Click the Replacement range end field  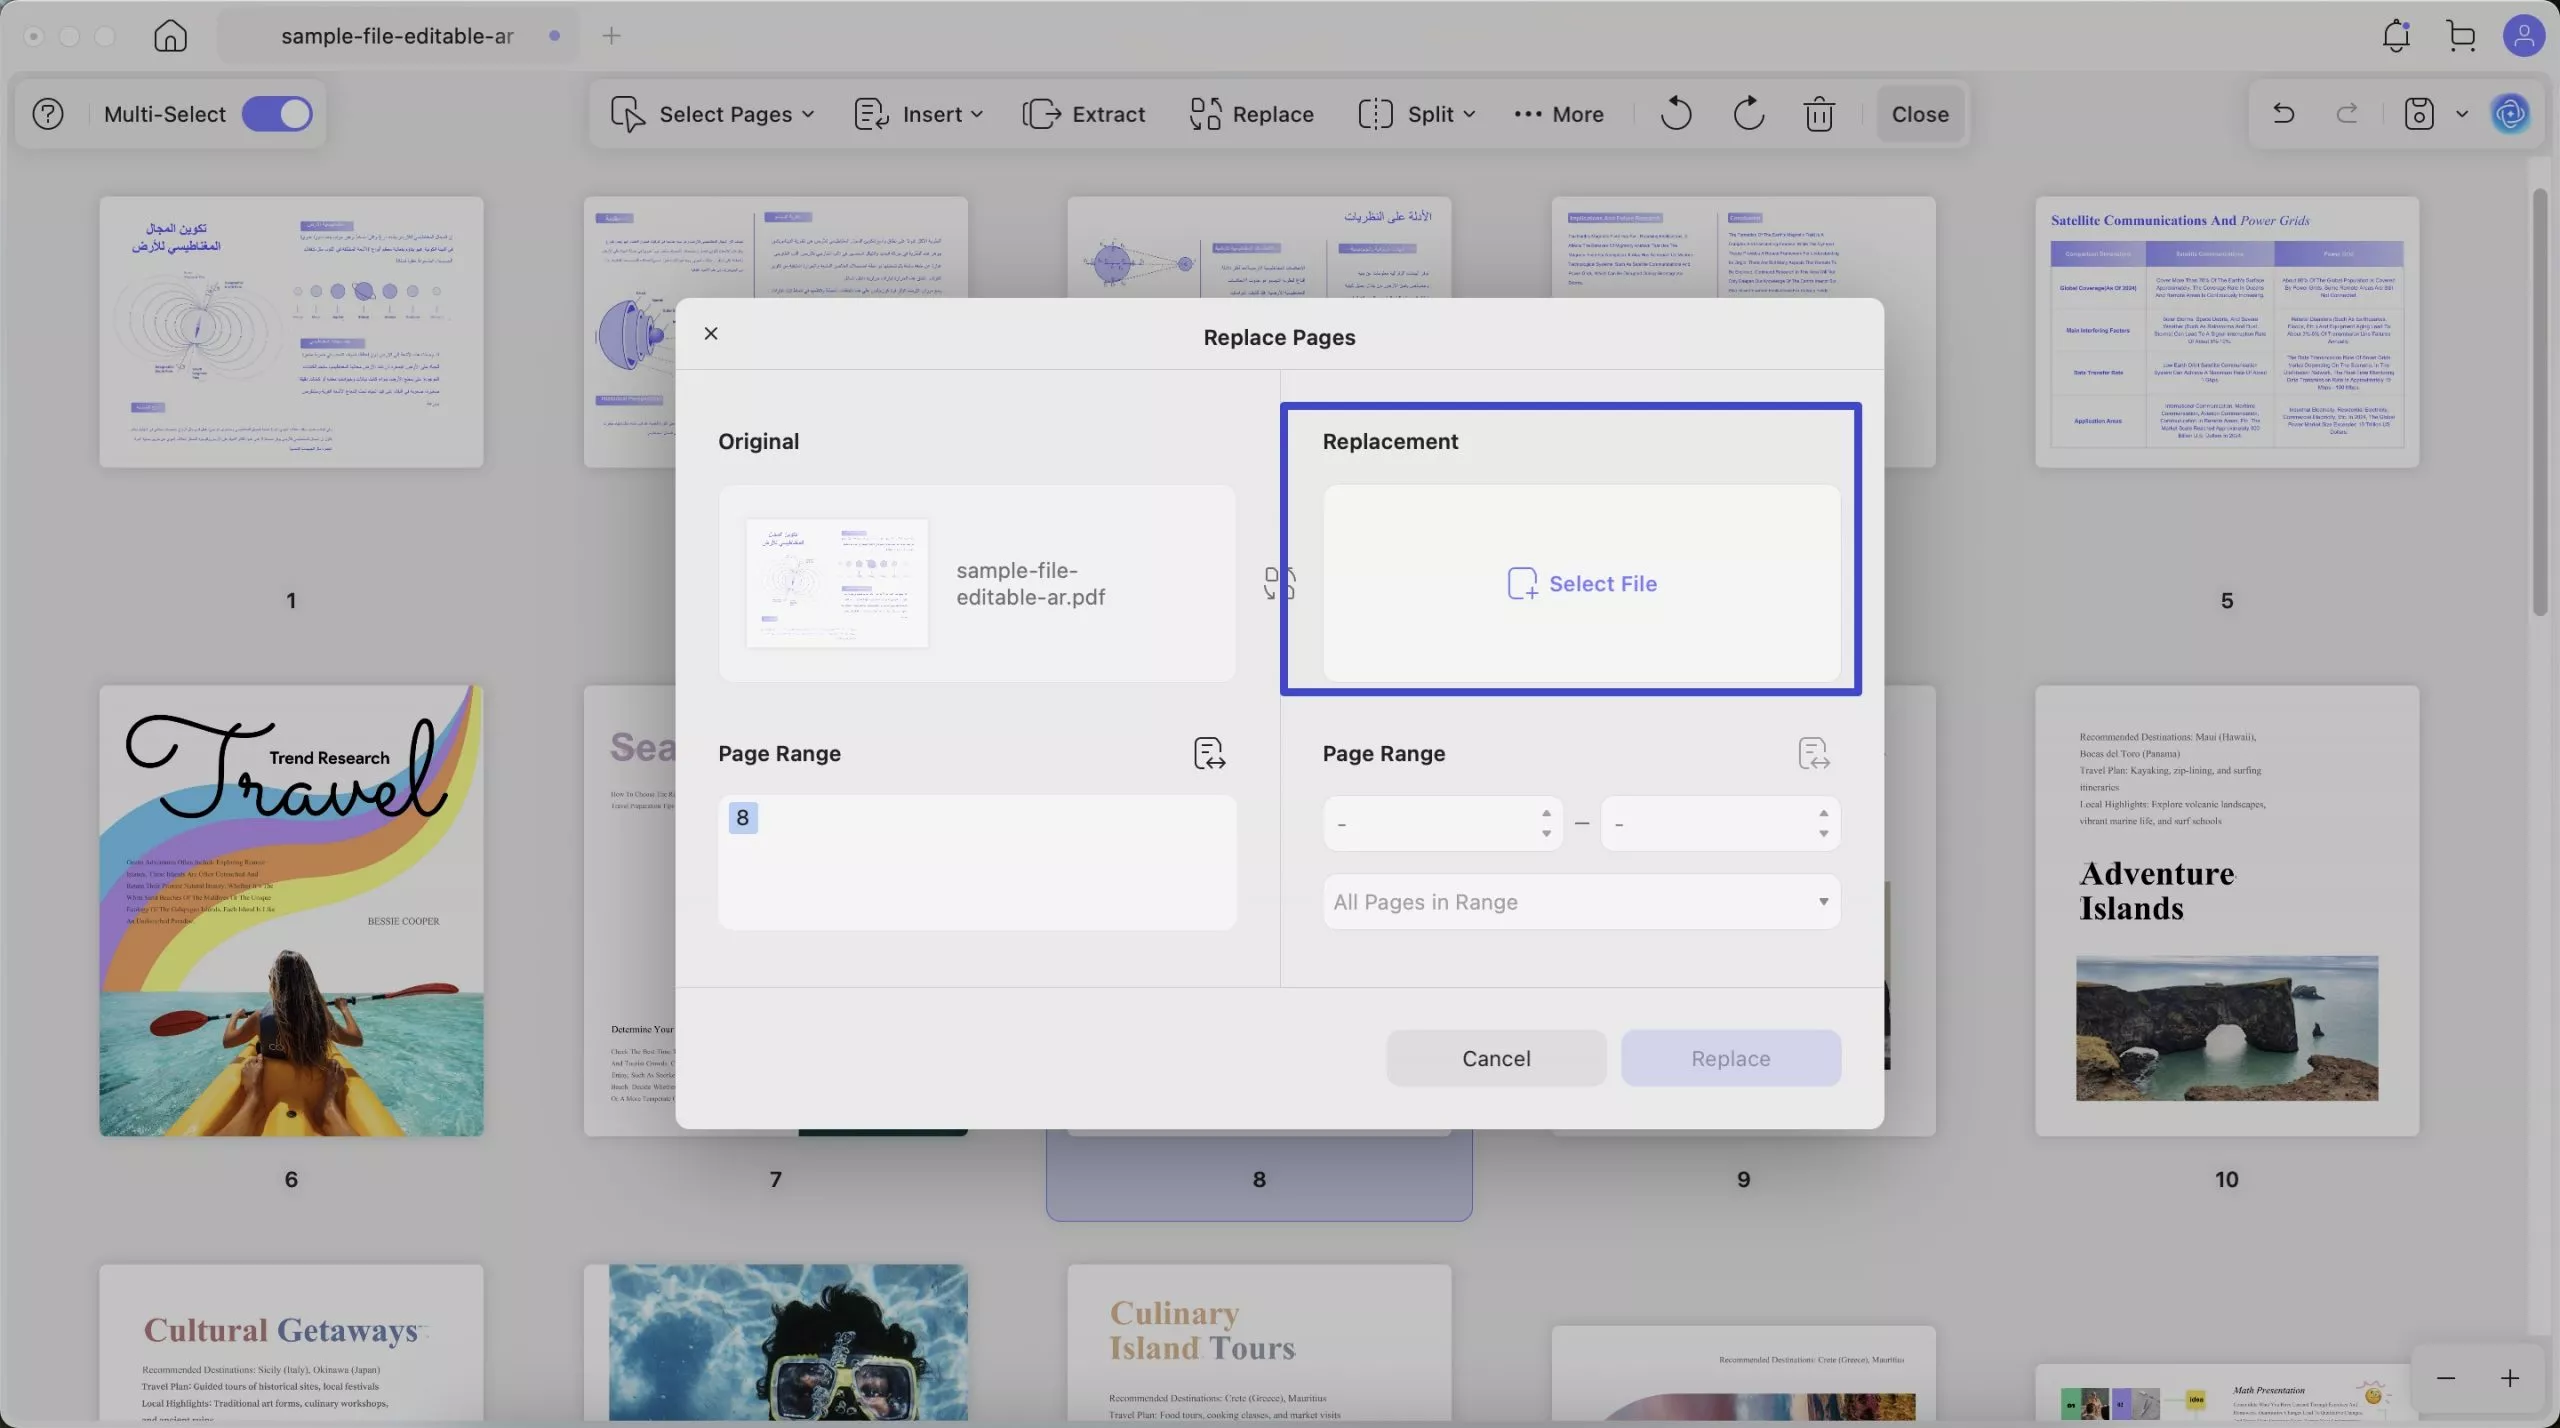click(x=1720, y=824)
